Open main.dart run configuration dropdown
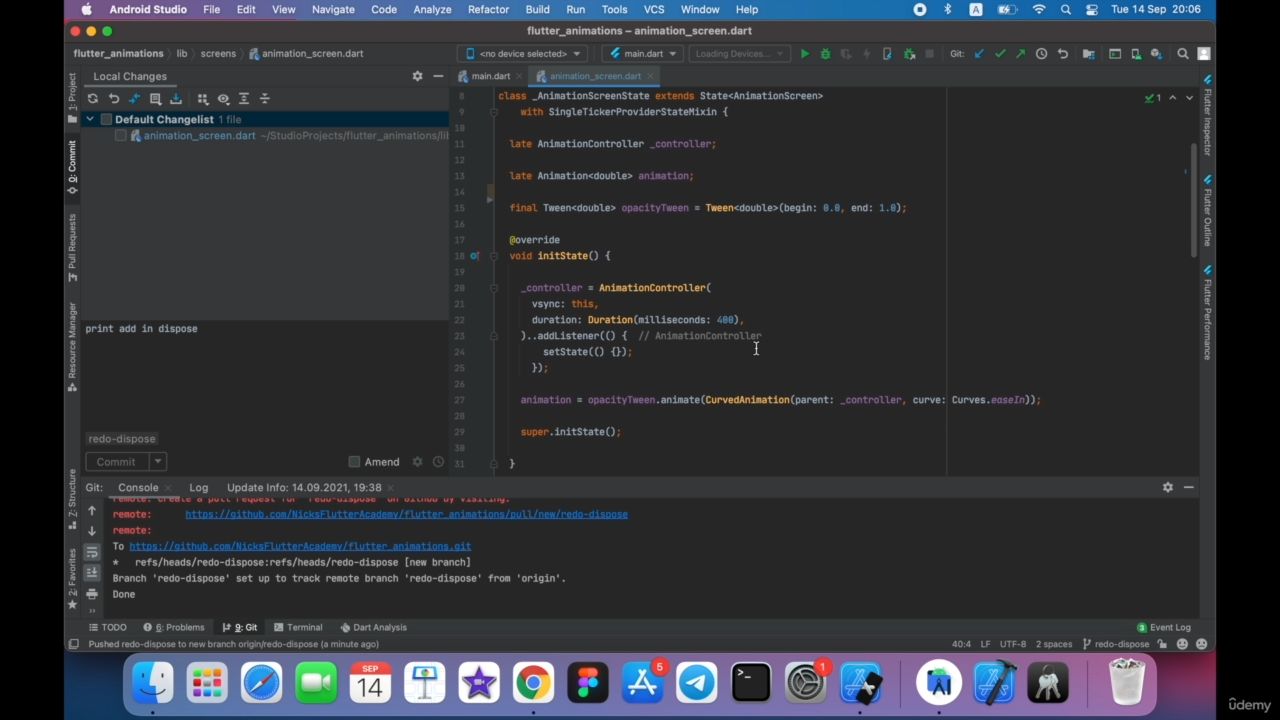Screen dimensions: 1280x720 tap(643, 54)
